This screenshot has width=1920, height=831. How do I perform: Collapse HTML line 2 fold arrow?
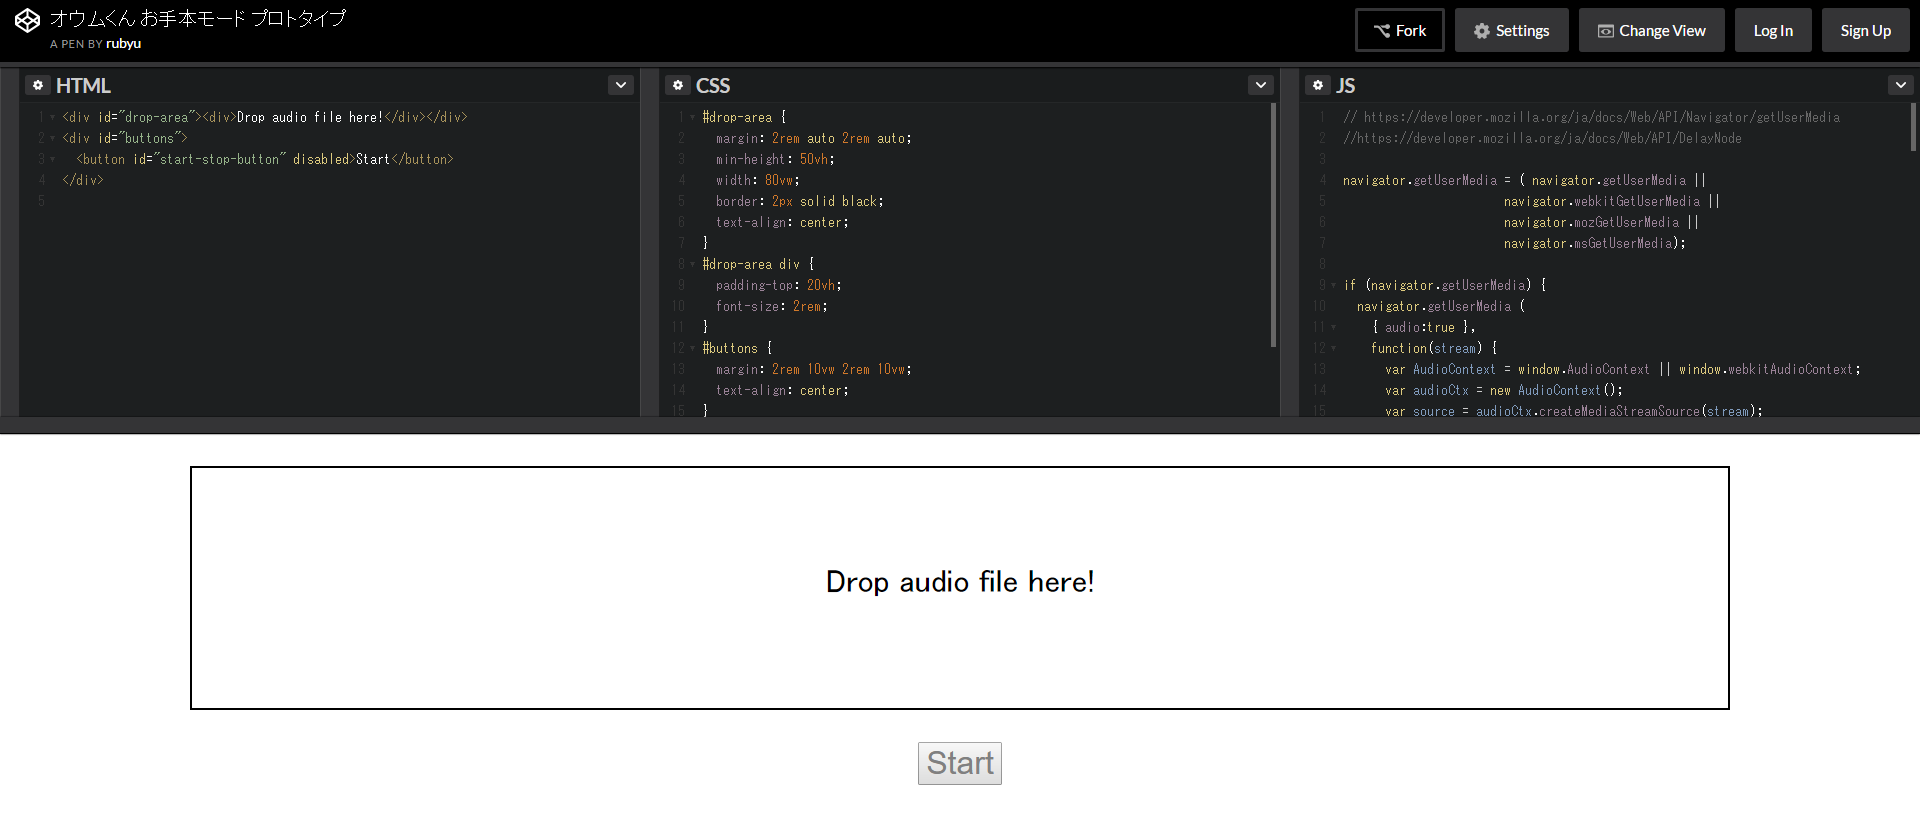pos(52,138)
